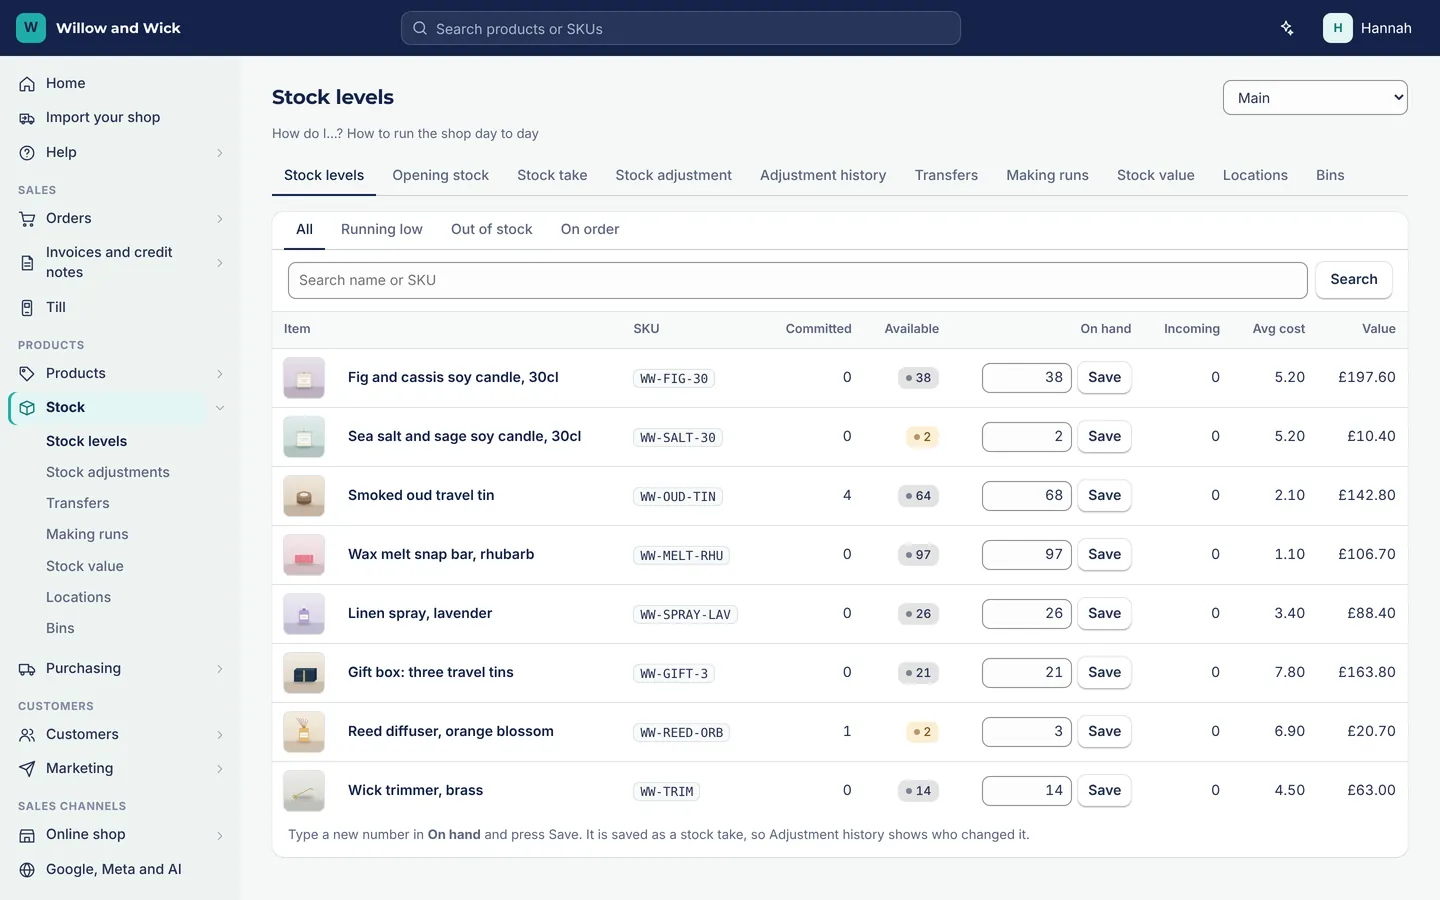The width and height of the screenshot is (1440, 900).
Task: Click the Fig and cassis candle thumbnail
Action: 304,378
